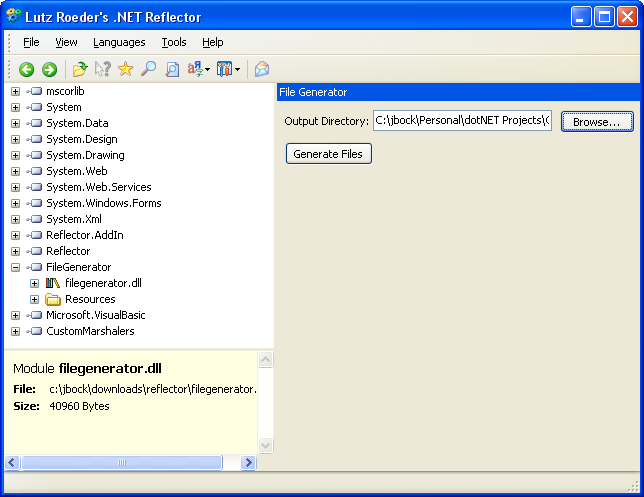
Task: Click the System.Xml assembly icon
Action: tap(34, 219)
